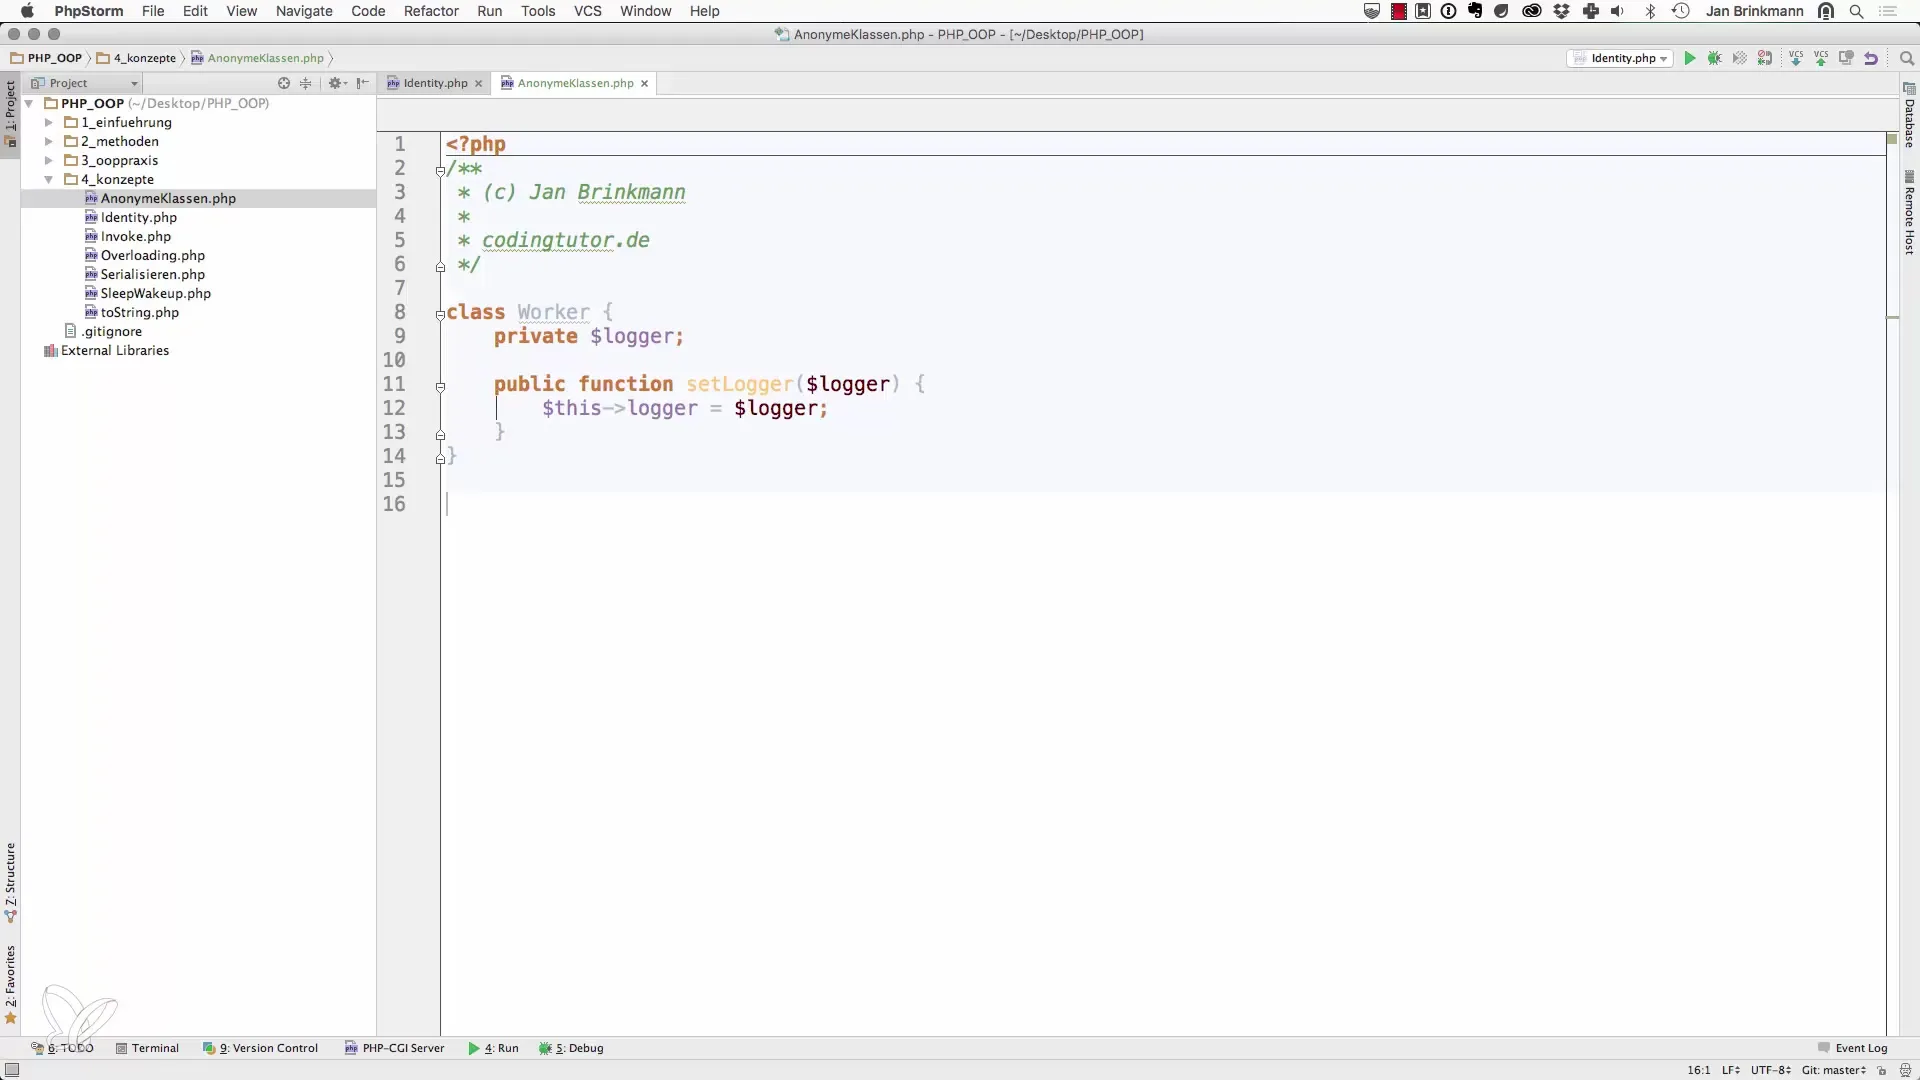This screenshot has height=1080, width=1920.
Task: Open run configuration dropdown Identity.php
Action: [1620, 58]
